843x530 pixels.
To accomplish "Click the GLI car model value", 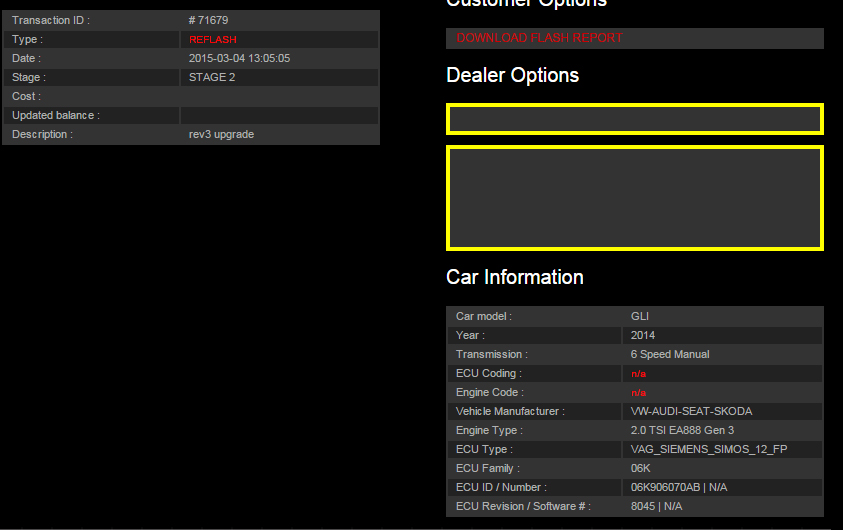I will point(640,317).
